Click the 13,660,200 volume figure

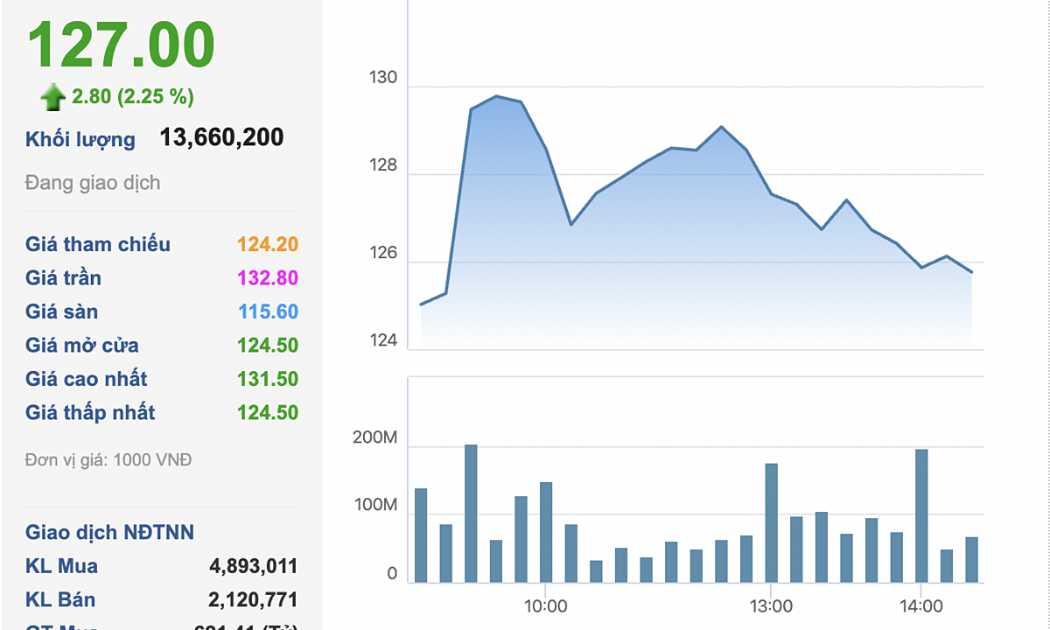tap(222, 138)
